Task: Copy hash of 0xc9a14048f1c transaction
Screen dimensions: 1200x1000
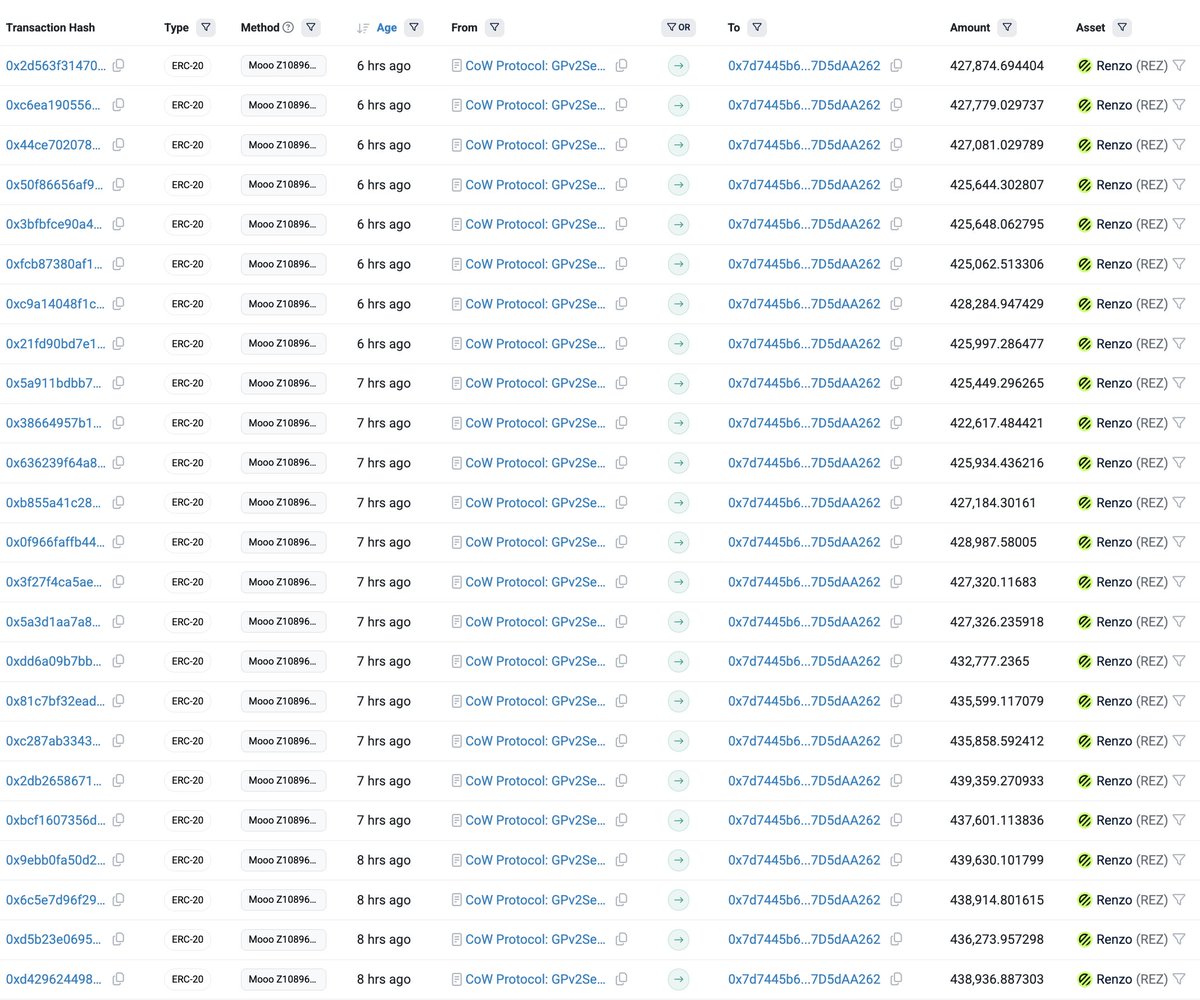Action: coord(119,304)
